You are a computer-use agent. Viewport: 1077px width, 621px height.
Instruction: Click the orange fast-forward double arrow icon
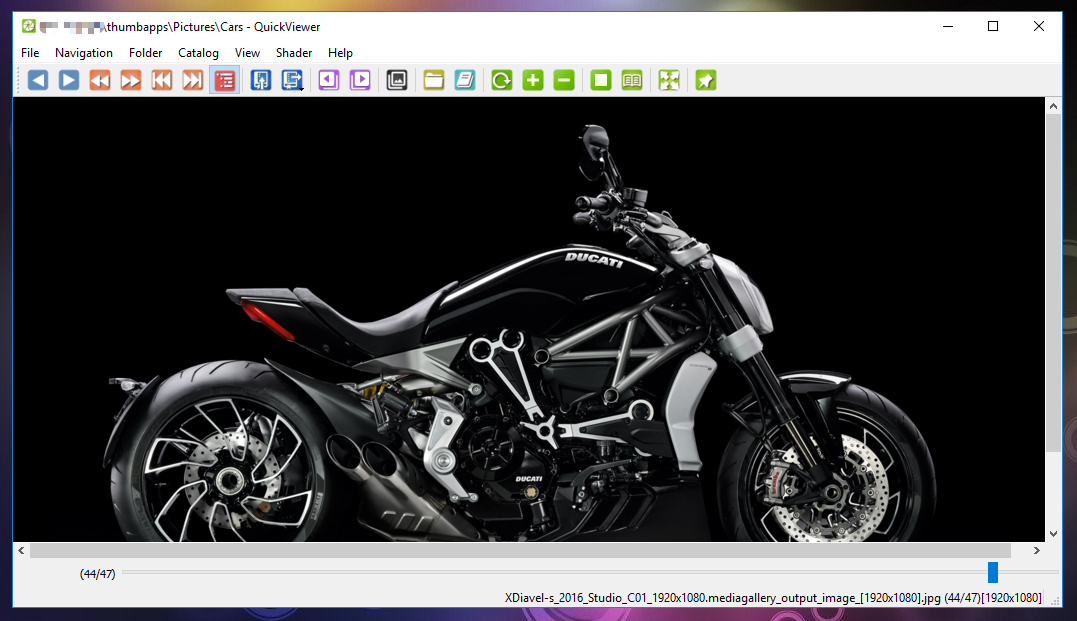tap(131, 80)
